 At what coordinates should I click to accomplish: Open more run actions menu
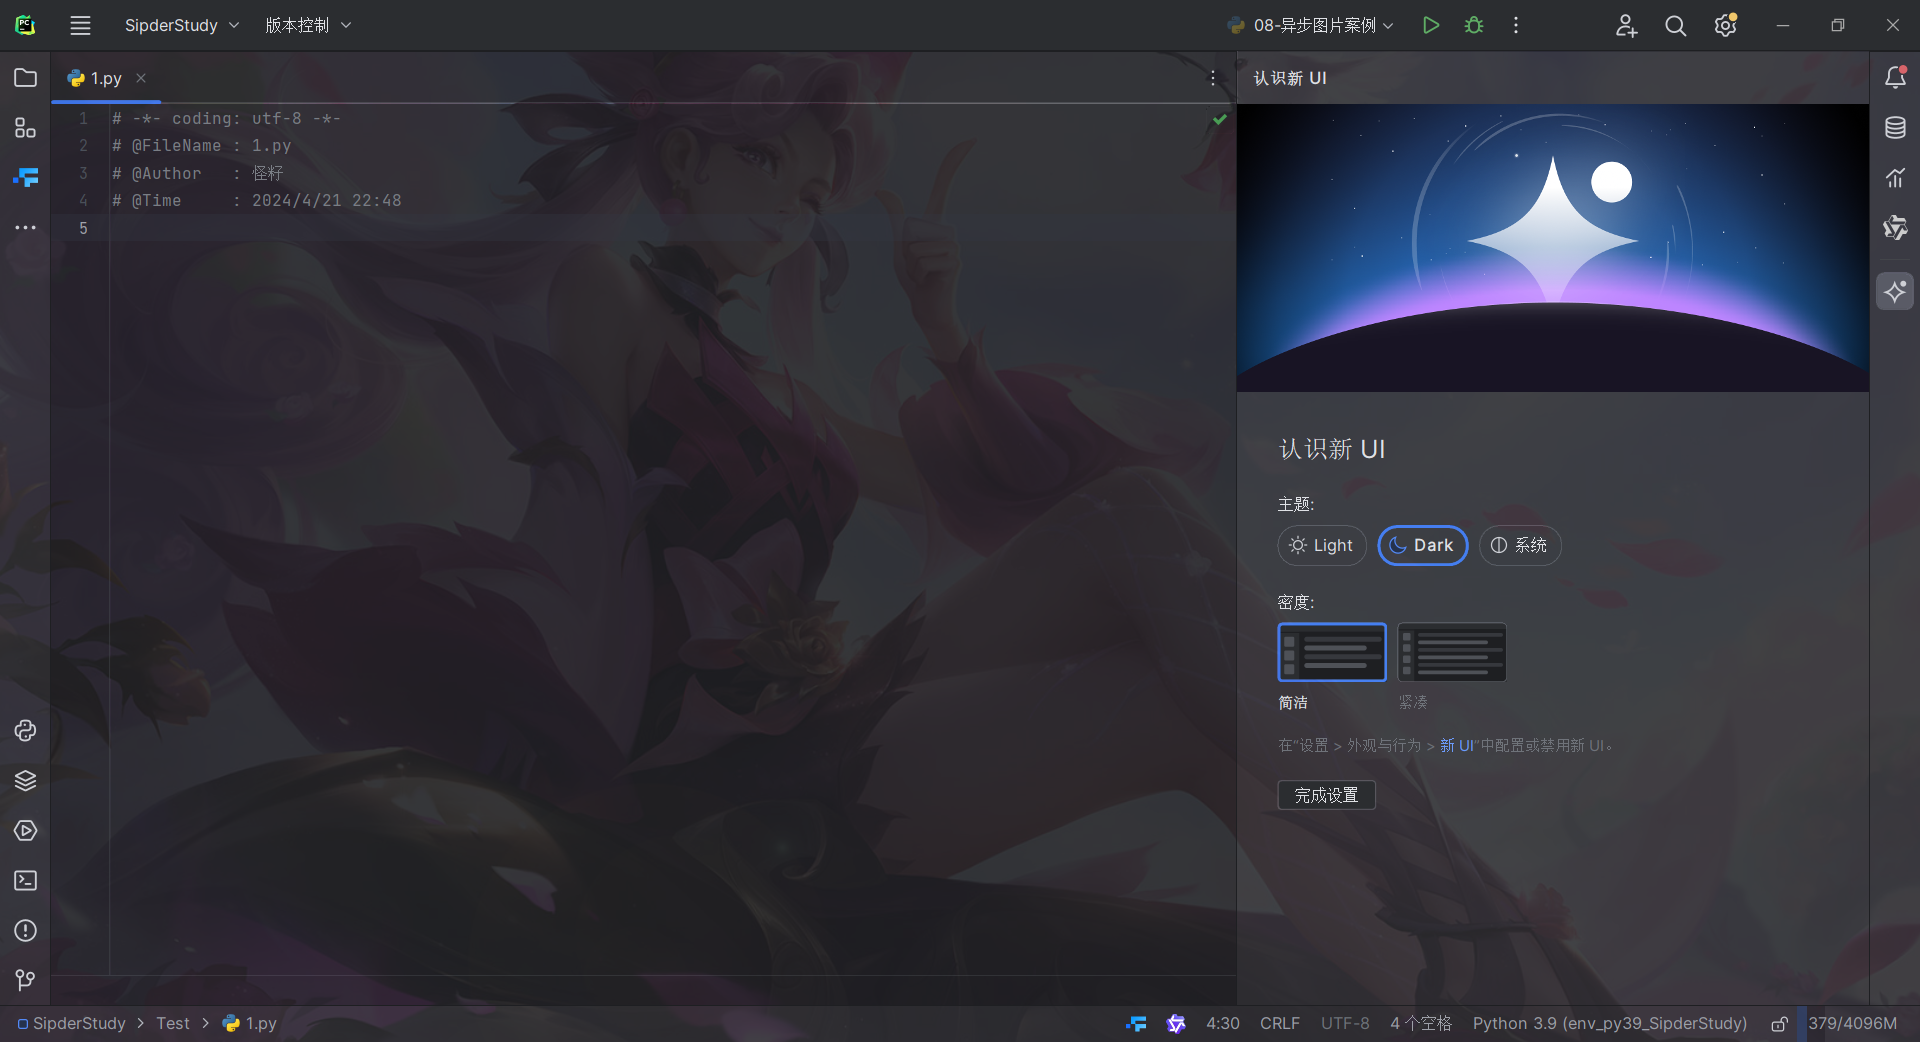tap(1516, 25)
